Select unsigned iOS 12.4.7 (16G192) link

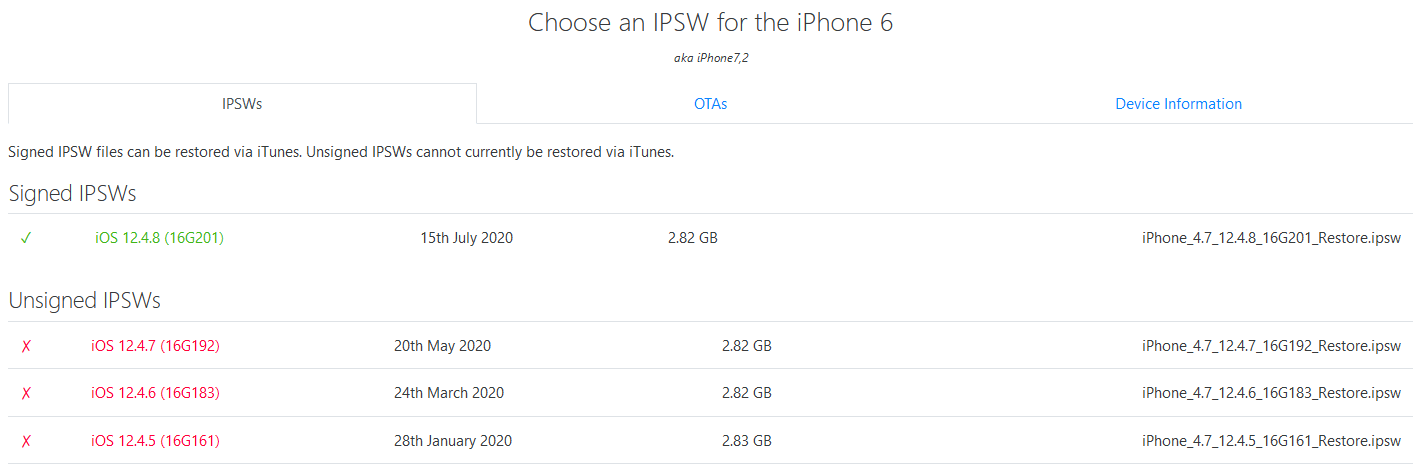(155, 346)
